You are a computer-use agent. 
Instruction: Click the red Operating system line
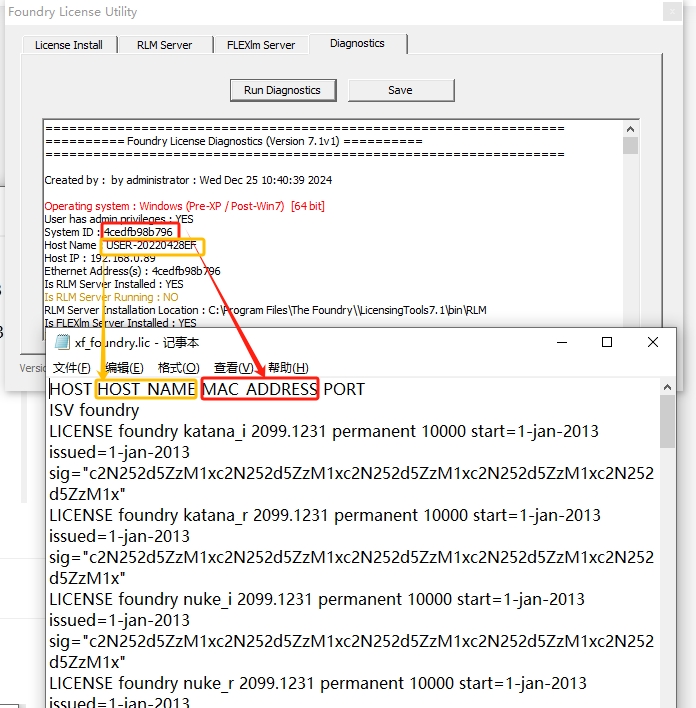coord(184,206)
